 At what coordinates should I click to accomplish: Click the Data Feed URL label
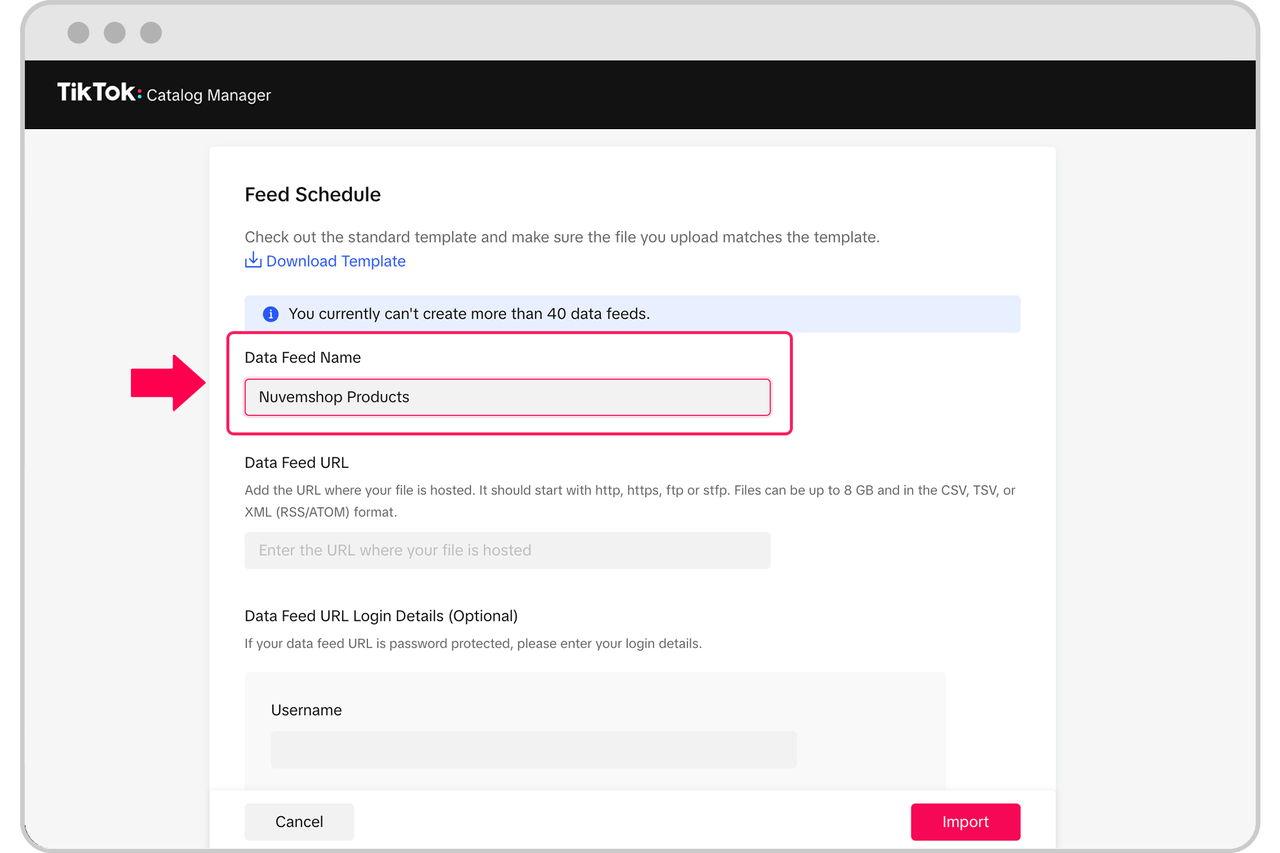296,463
